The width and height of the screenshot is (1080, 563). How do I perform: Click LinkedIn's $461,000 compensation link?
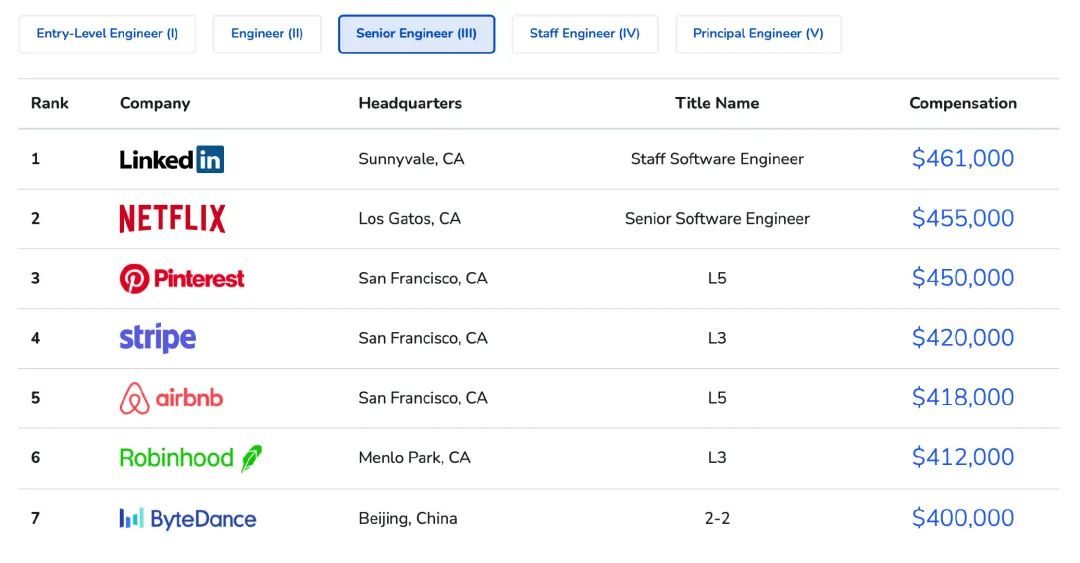tap(962, 159)
